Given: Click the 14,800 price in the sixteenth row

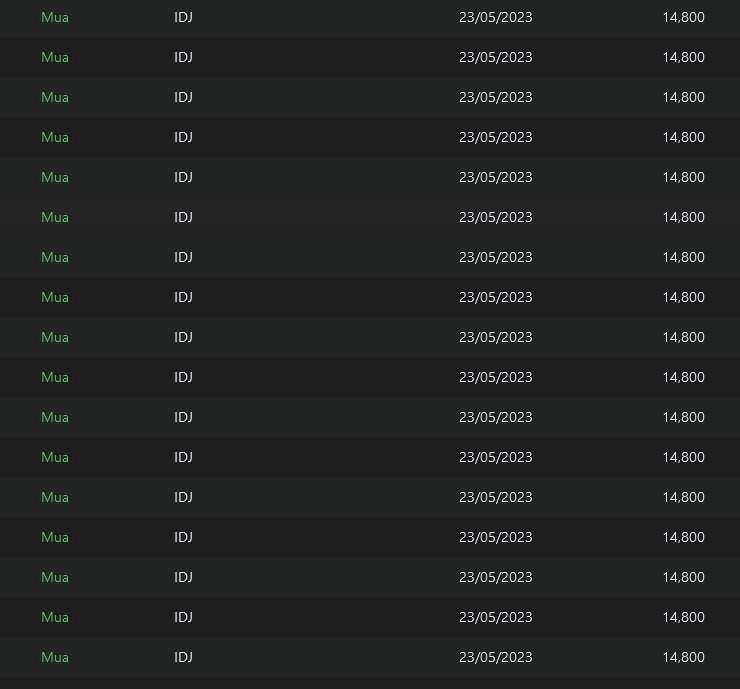Looking at the screenshot, I should tap(683, 617).
